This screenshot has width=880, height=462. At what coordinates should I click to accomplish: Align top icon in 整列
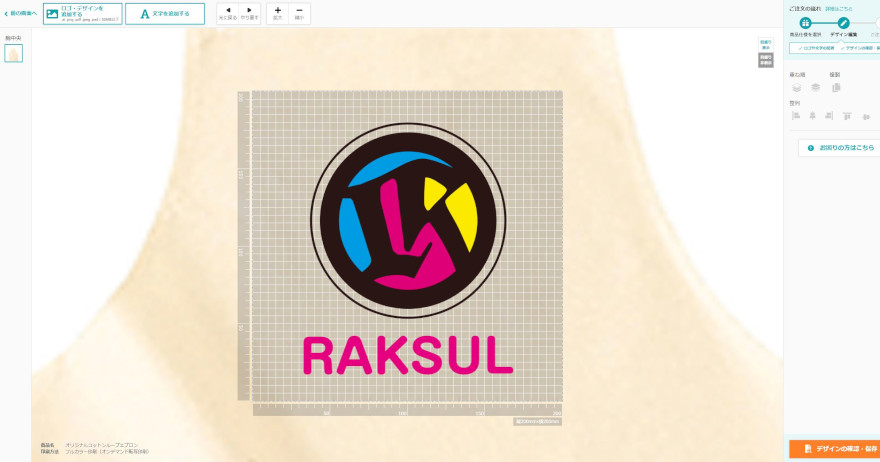[847, 116]
